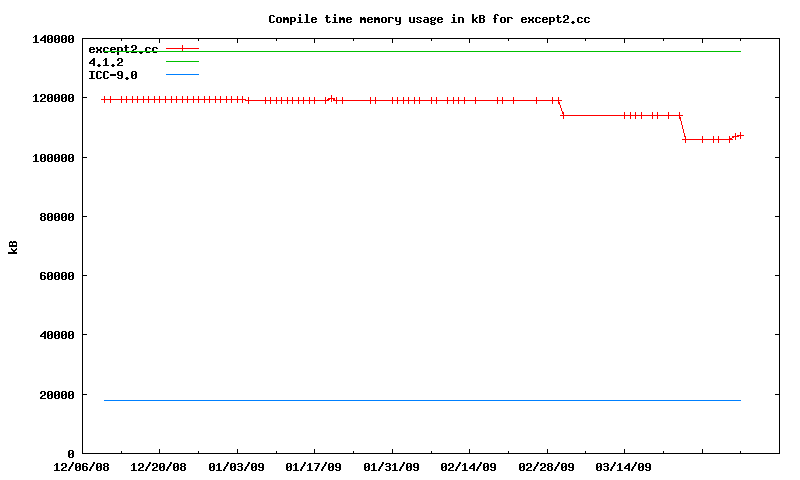The width and height of the screenshot is (800, 480).
Task: Select the 01/03/09 date label
Action: pyautogui.click(x=237, y=467)
